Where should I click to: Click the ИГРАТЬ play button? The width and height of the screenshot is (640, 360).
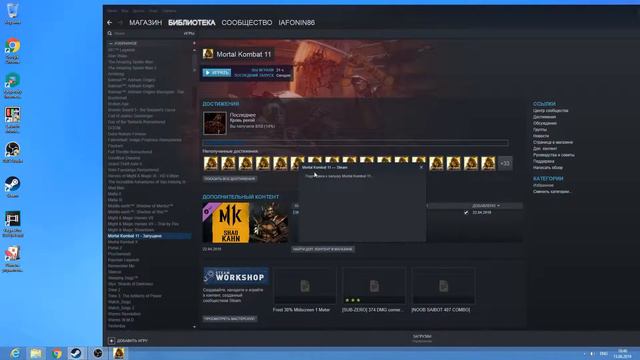217,73
